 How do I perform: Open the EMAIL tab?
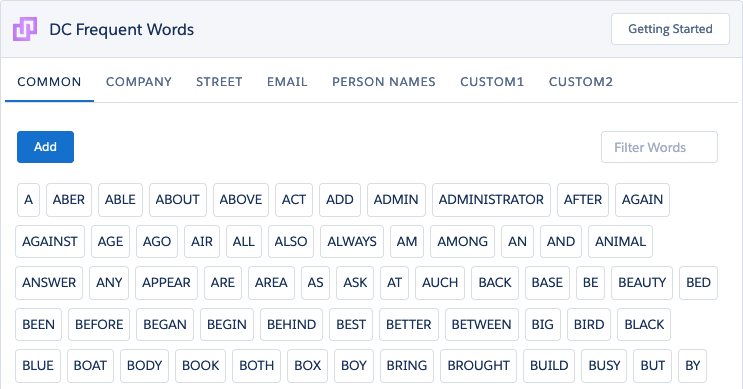click(x=287, y=82)
